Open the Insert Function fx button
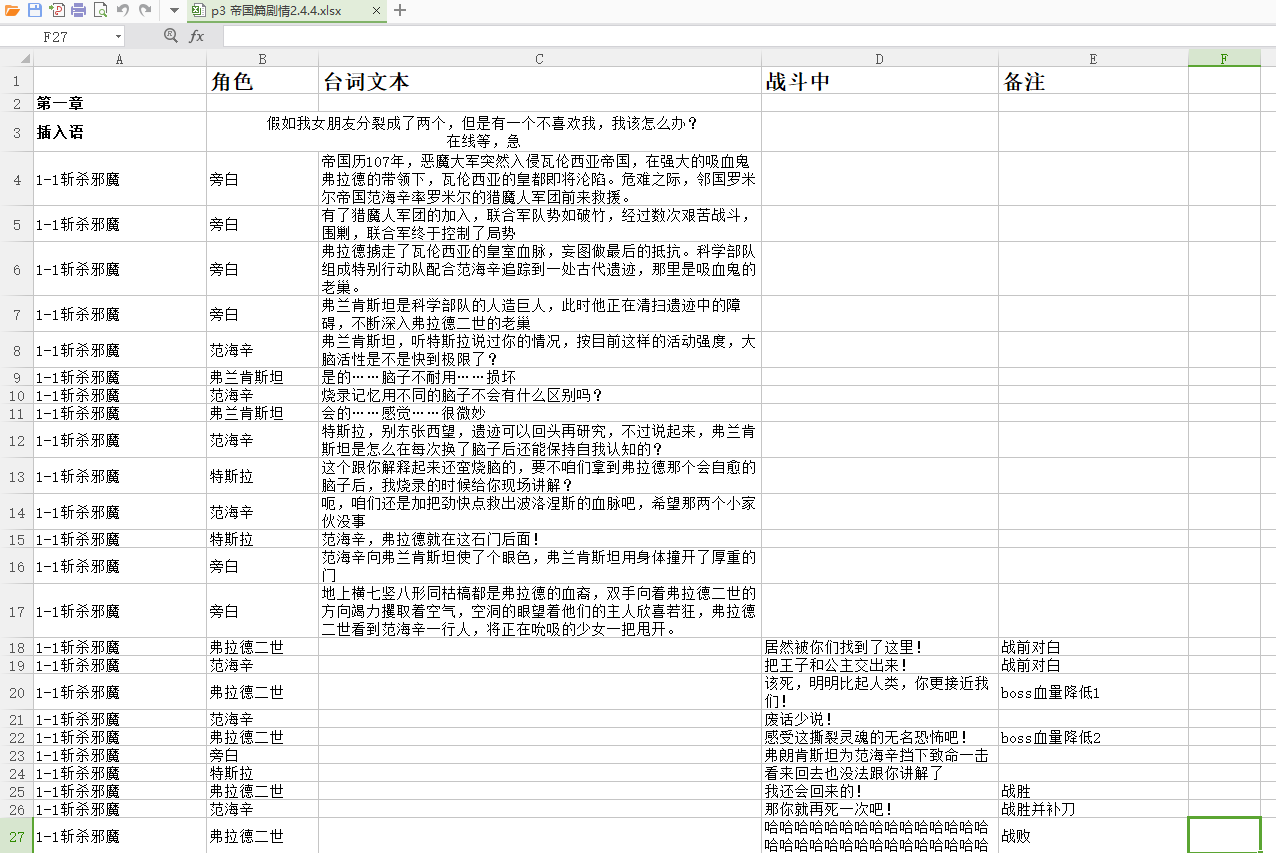 click(x=197, y=36)
